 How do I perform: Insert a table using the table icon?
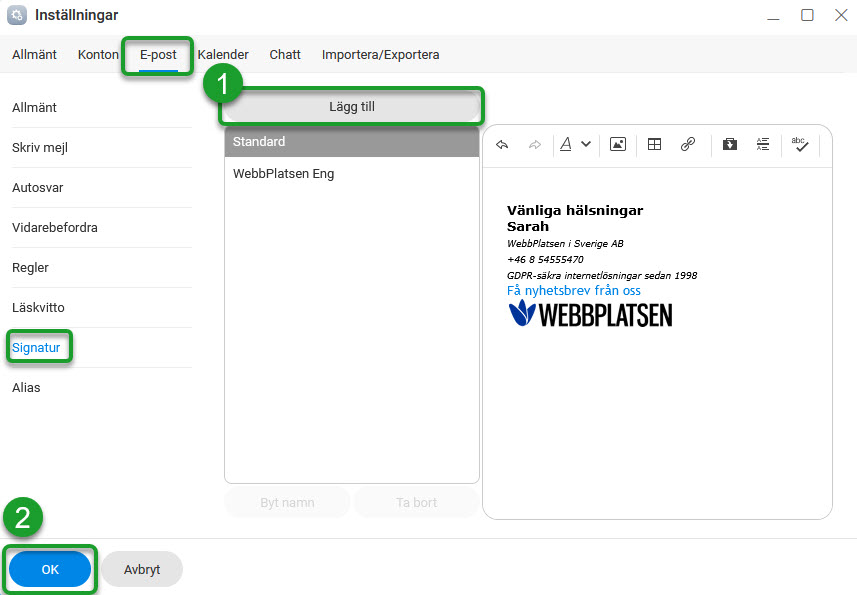tap(654, 144)
